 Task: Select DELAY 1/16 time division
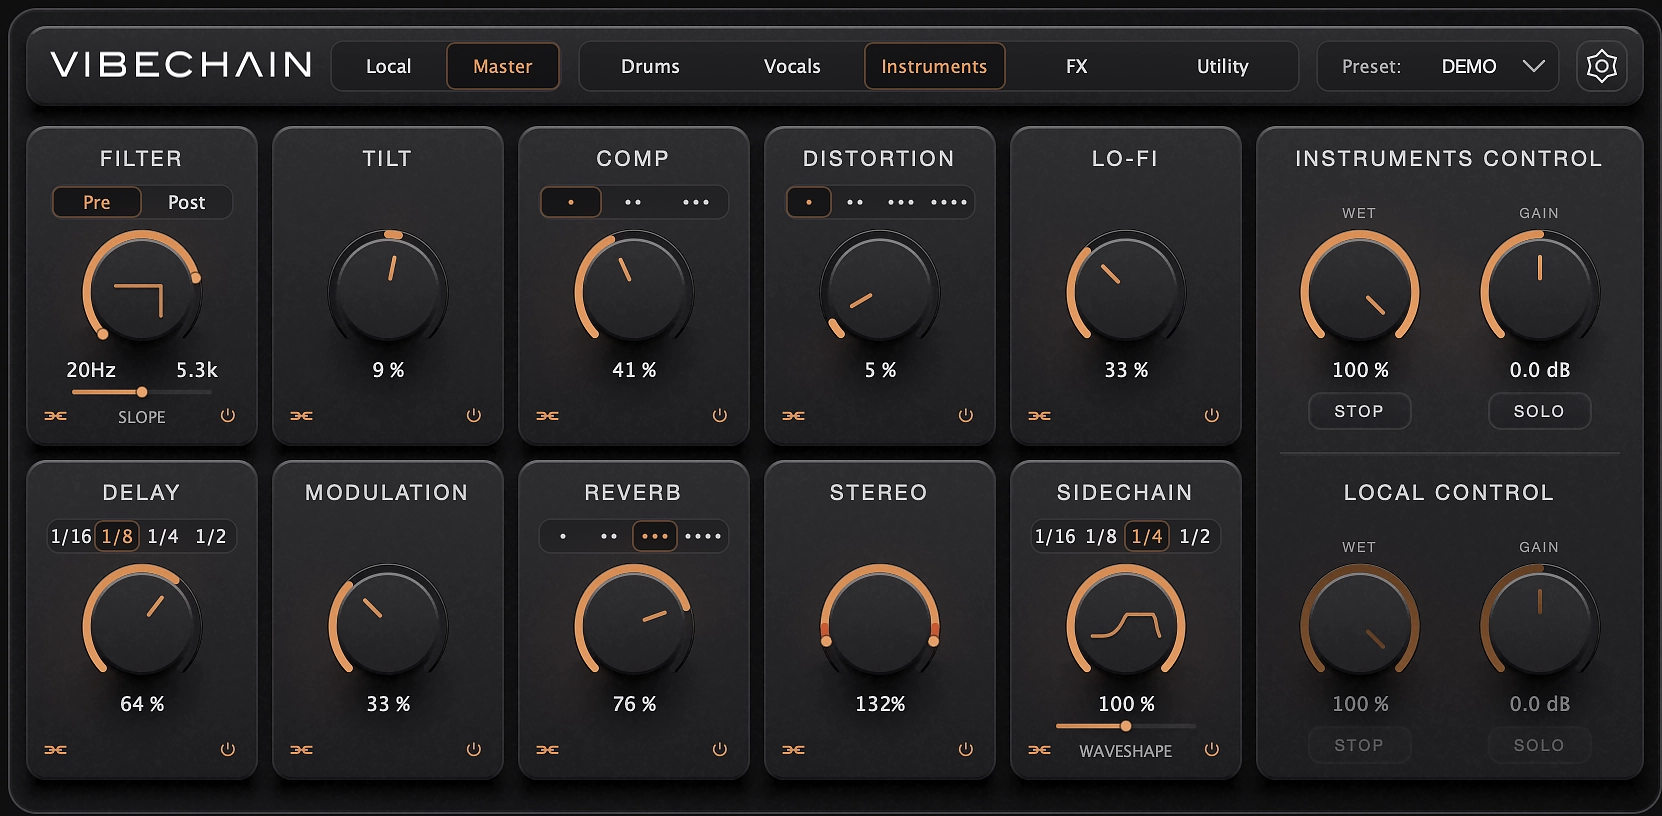pyautogui.click(x=71, y=536)
